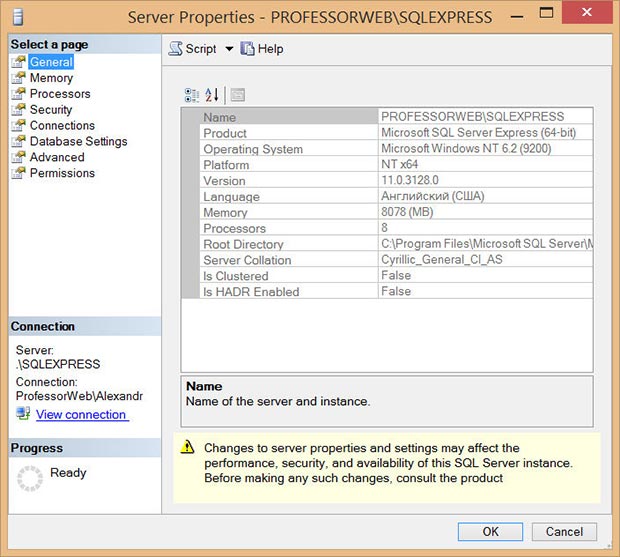Click value PROFESSORWEB\SQLEXPRESS in the grid
The height and width of the screenshot is (557, 620).
[473, 117]
